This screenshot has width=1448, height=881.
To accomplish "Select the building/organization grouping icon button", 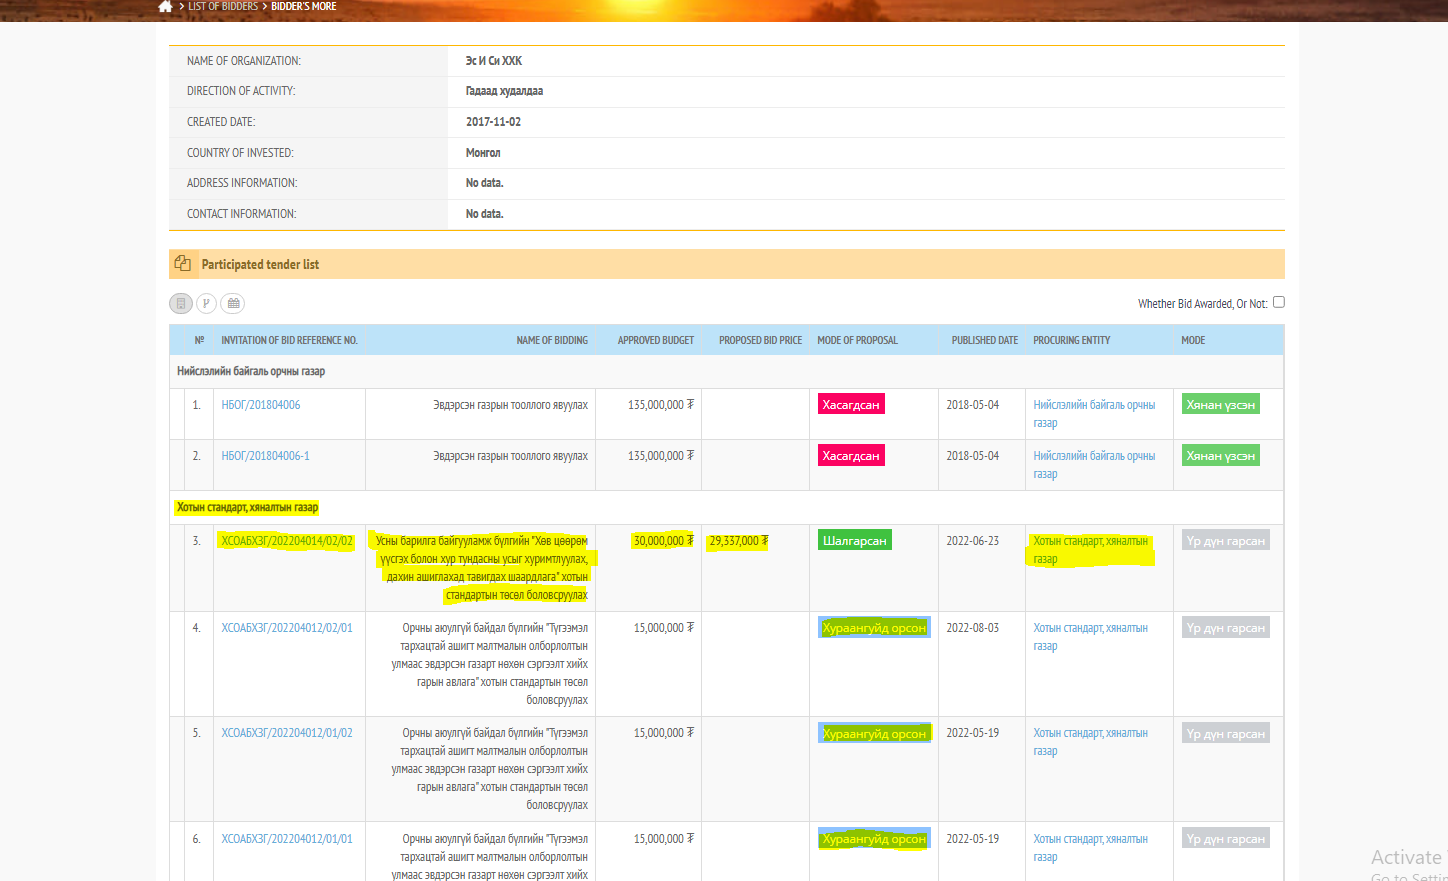I will pyautogui.click(x=181, y=304).
